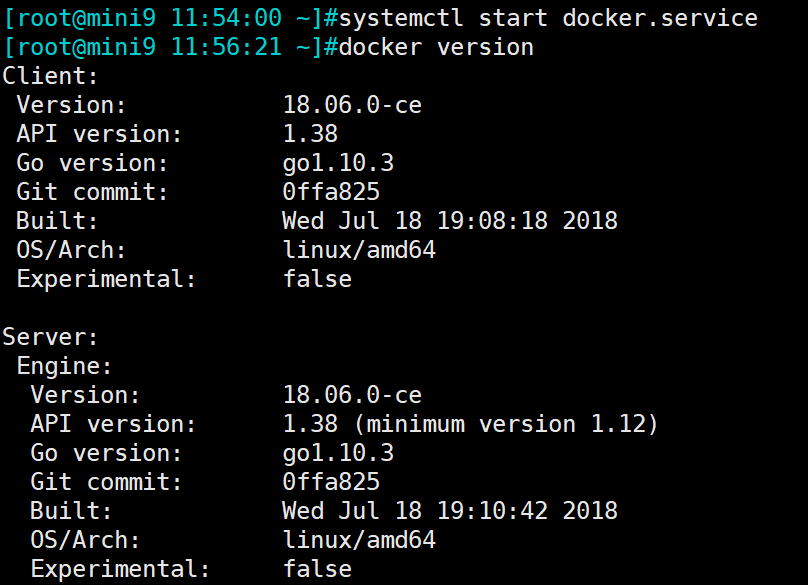This screenshot has width=808, height=585.
Task: Click the 'docker version' command text
Action: pyautogui.click(x=436, y=47)
